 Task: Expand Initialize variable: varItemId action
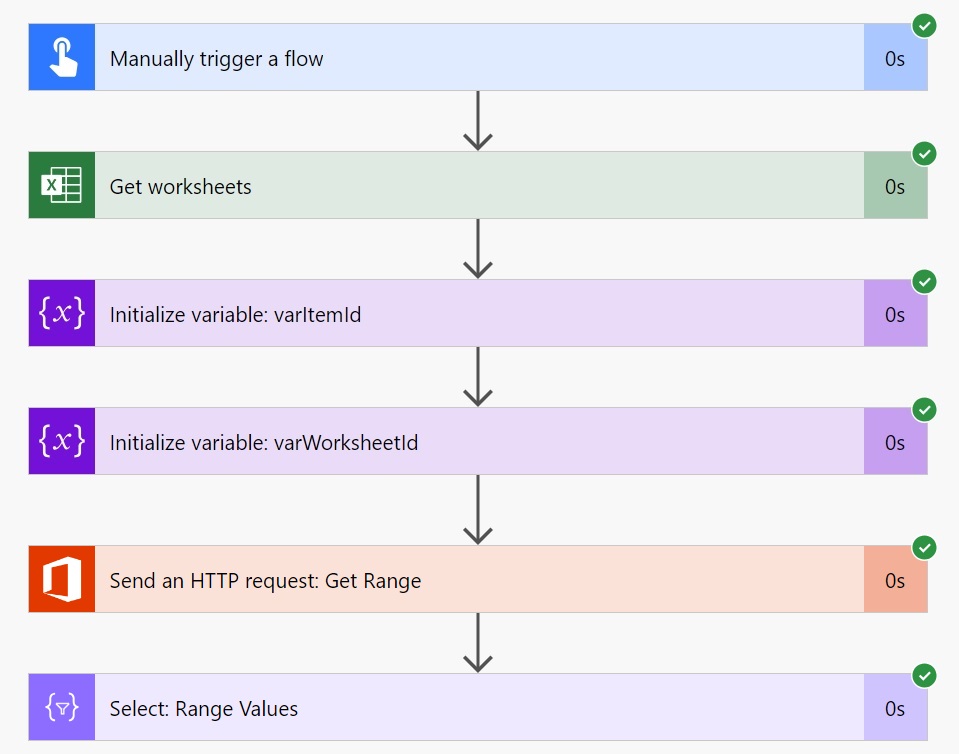point(479,313)
